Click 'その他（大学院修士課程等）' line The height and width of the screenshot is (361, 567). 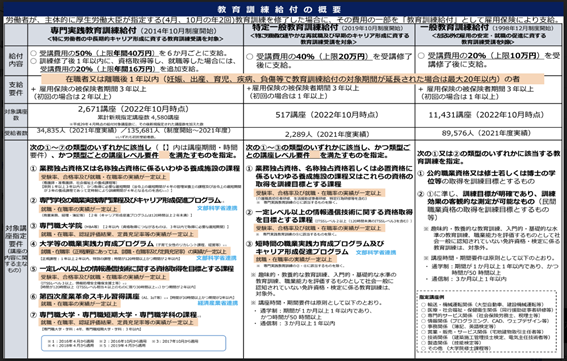click(x=456, y=348)
